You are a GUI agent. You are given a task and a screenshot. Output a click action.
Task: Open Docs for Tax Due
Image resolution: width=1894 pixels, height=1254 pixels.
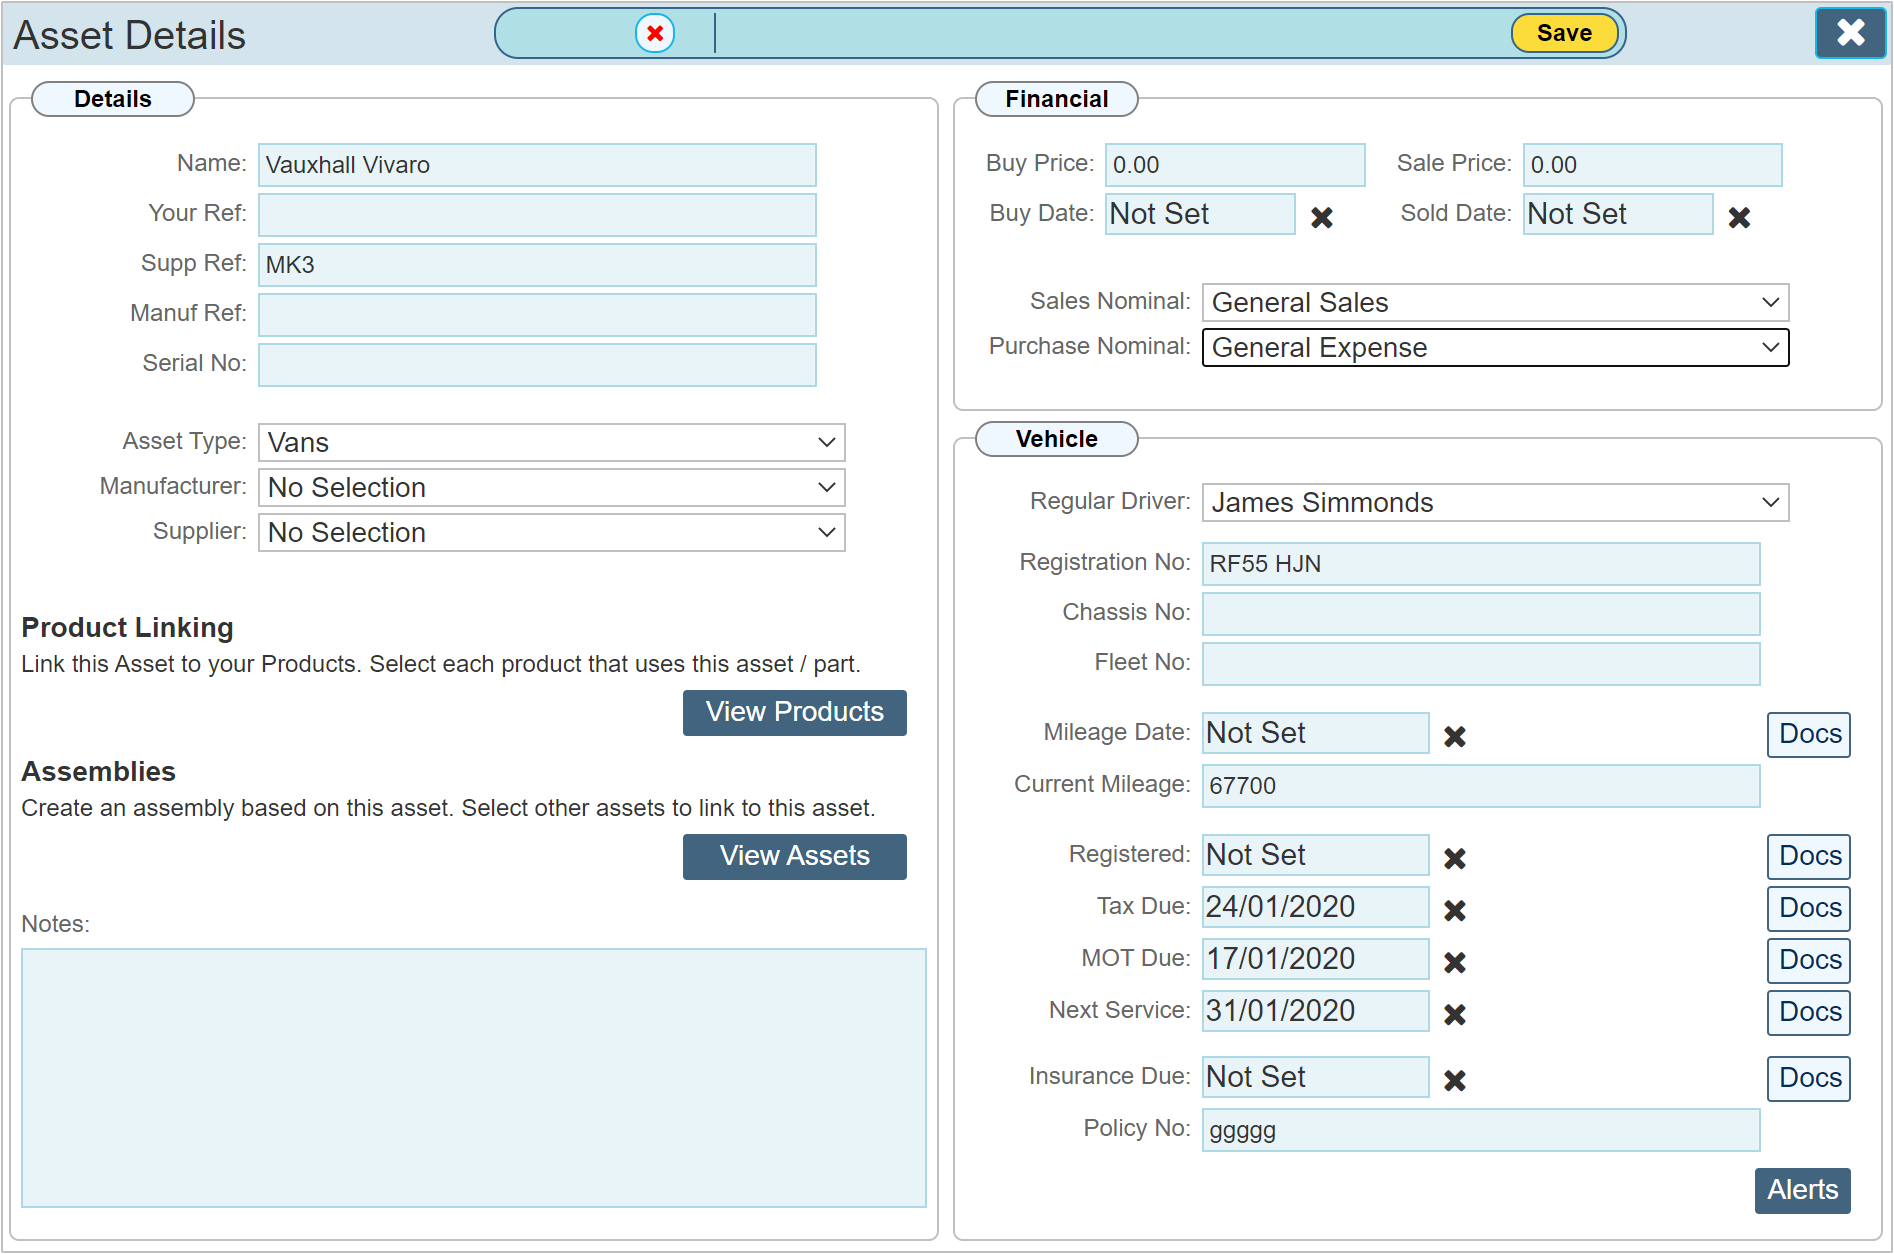point(1809,908)
